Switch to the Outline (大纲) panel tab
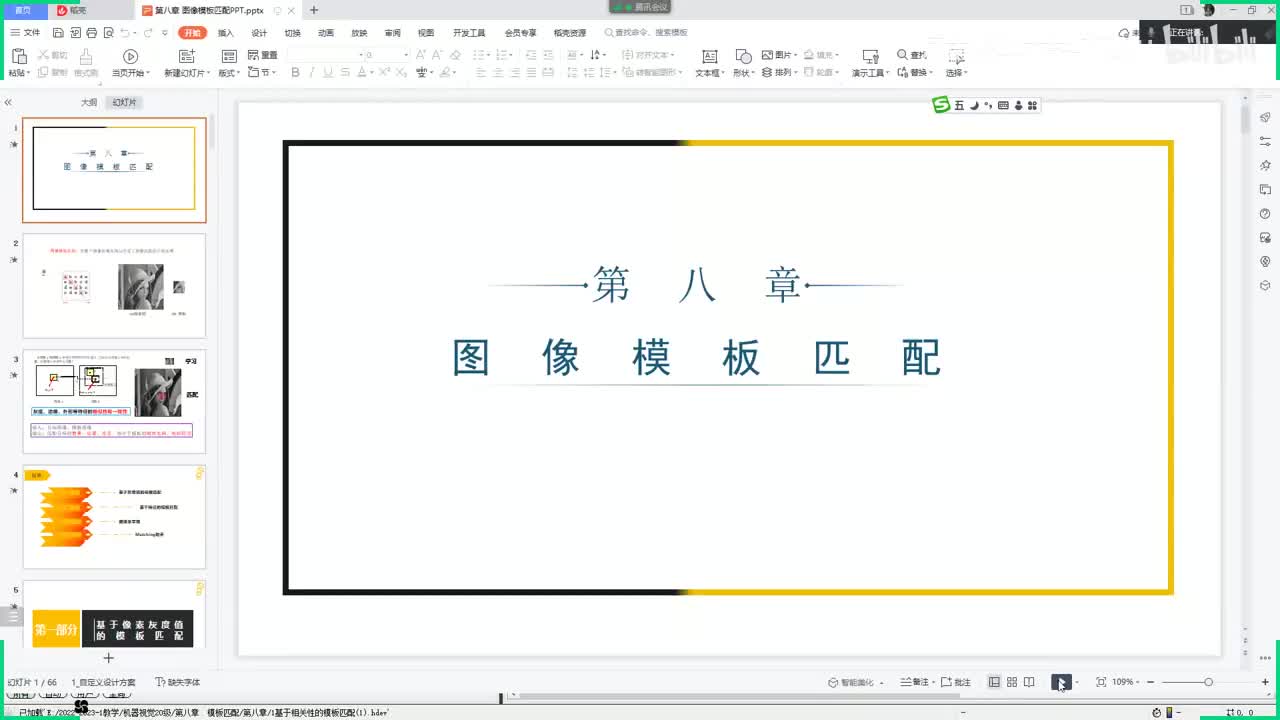This screenshot has height=720, width=1280. click(89, 103)
